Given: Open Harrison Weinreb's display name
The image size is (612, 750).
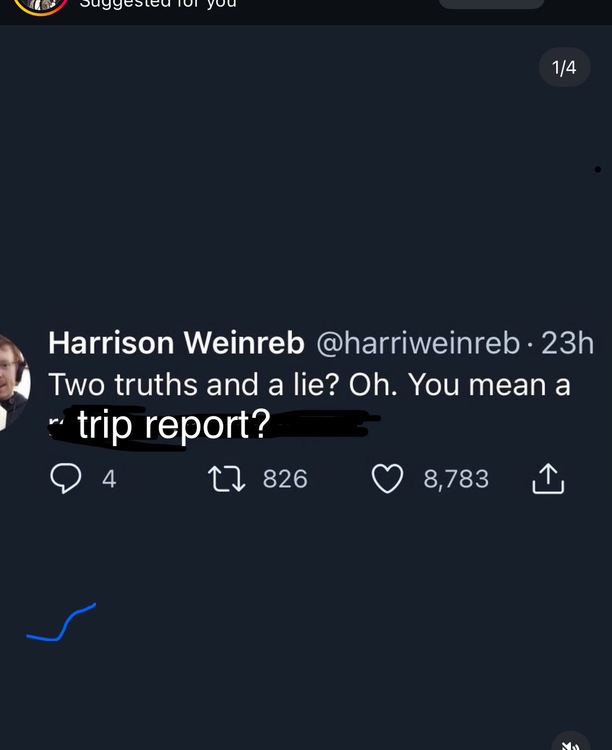Looking at the screenshot, I should (x=176, y=344).
